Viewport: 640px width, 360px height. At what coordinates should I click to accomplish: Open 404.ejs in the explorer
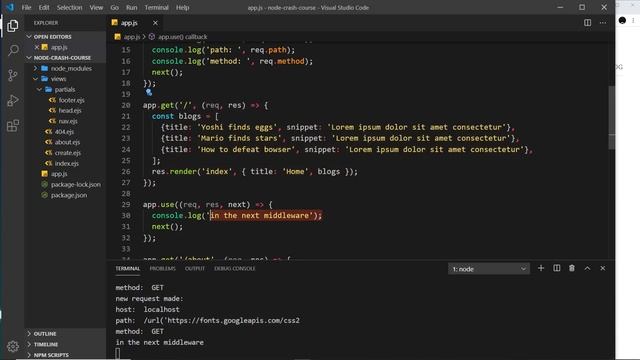tap(64, 132)
